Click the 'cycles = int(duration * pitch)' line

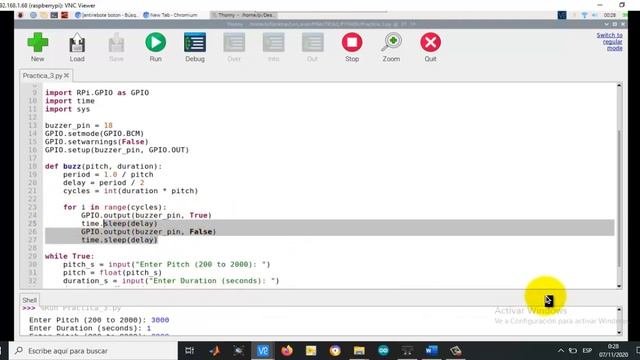(x=130, y=191)
